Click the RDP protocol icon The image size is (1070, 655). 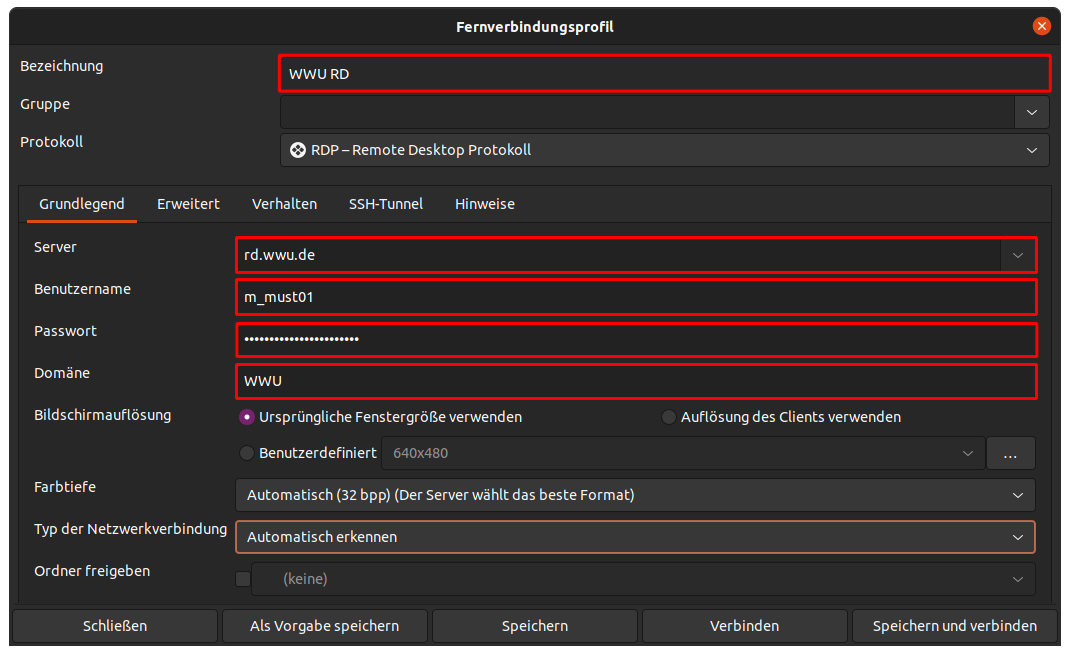(x=297, y=150)
